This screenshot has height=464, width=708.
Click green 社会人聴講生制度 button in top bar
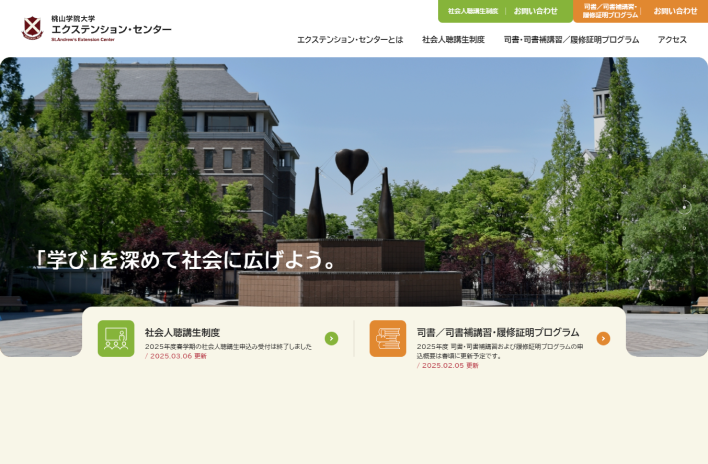tap(472, 11)
